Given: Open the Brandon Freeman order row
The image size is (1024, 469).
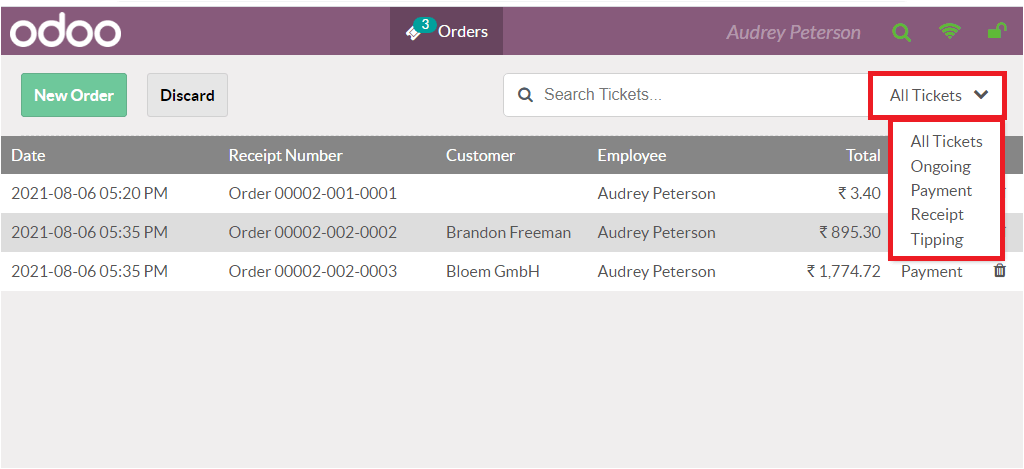Looking at the screenshot, I should (x=508, y=232).
